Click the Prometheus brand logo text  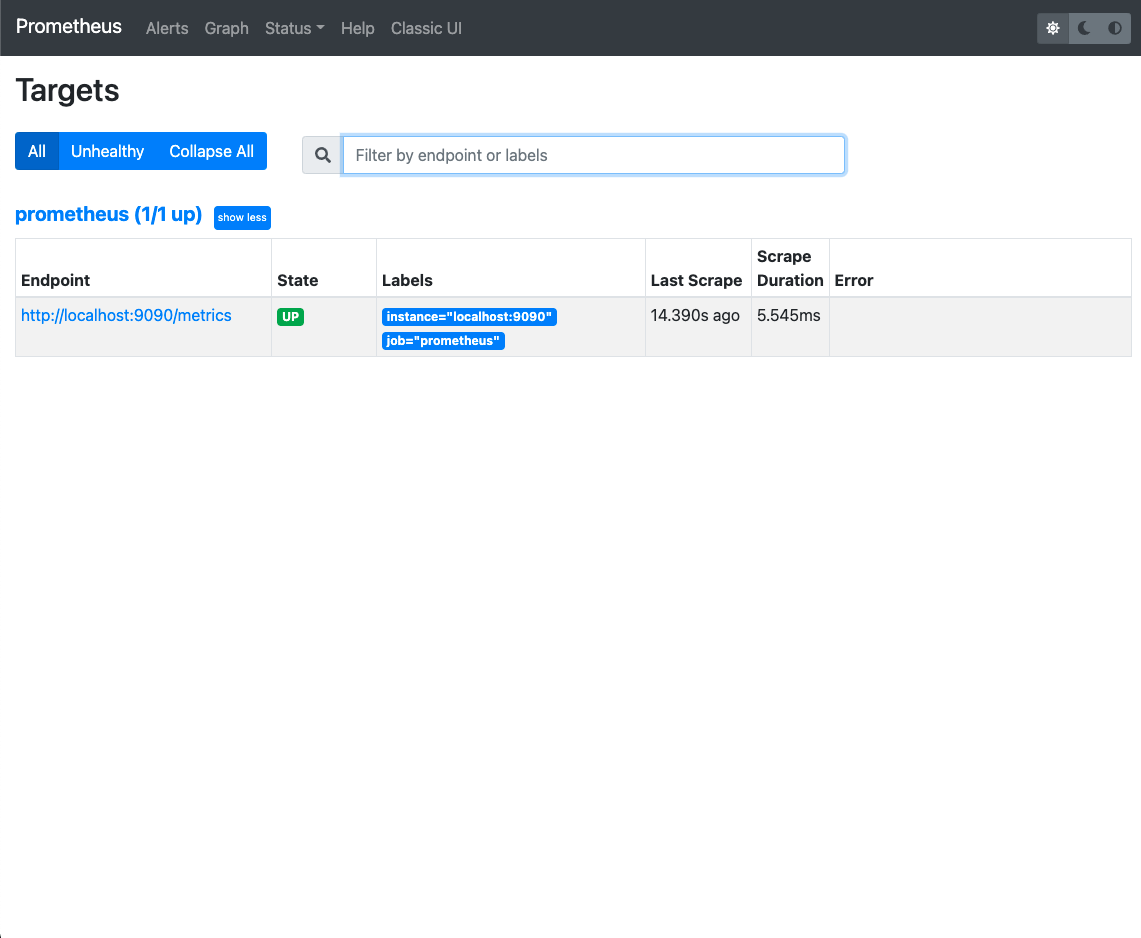pos(68,27)
